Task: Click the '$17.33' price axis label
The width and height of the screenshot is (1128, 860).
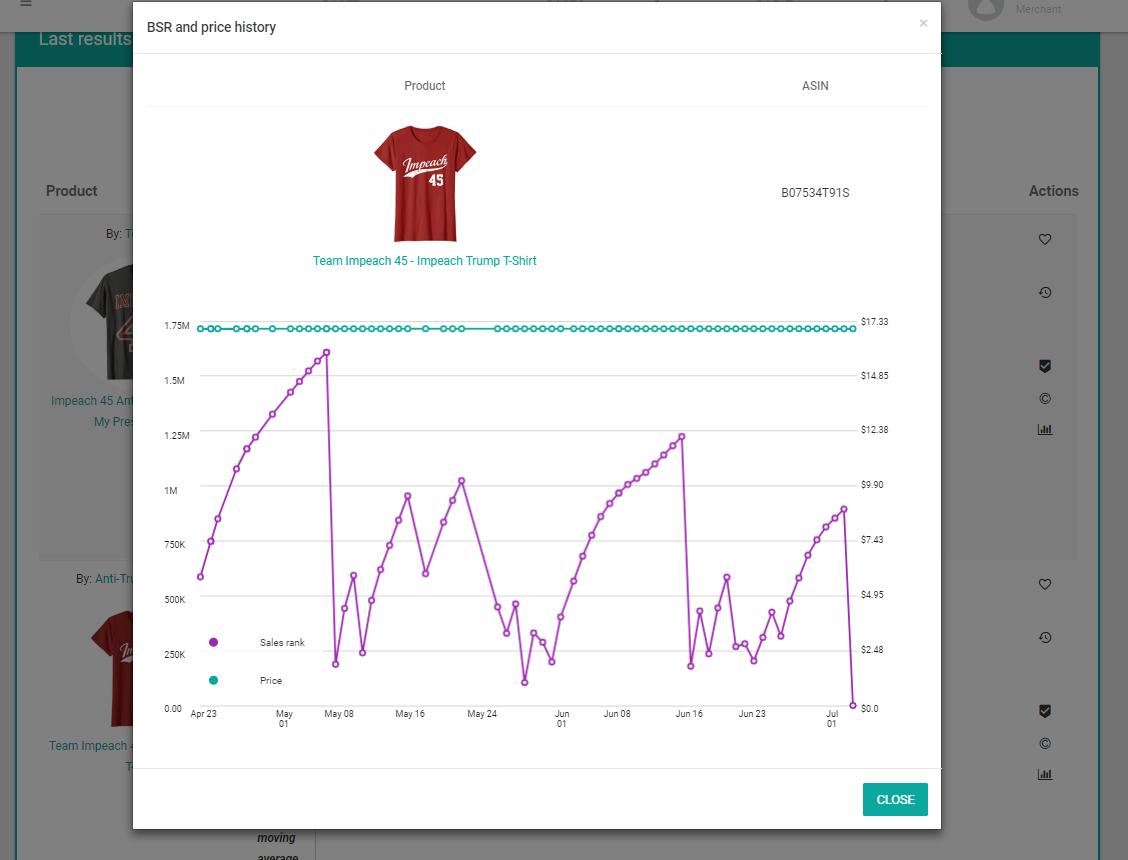Action: tap(875, 322)
